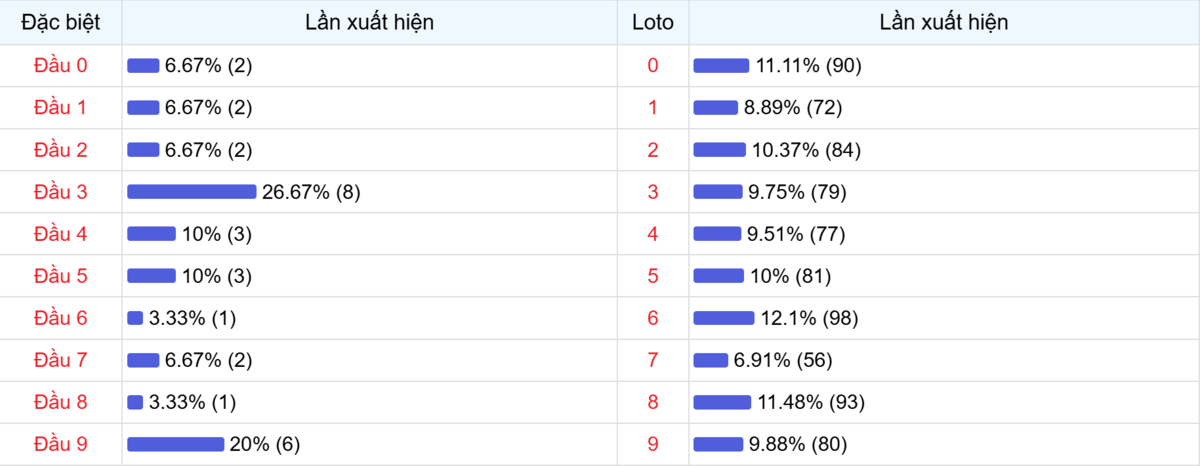Screen dimensions: 1200x466
Task: Click the right Lần xuất hiện header
Action: click(x=944, y=22)
